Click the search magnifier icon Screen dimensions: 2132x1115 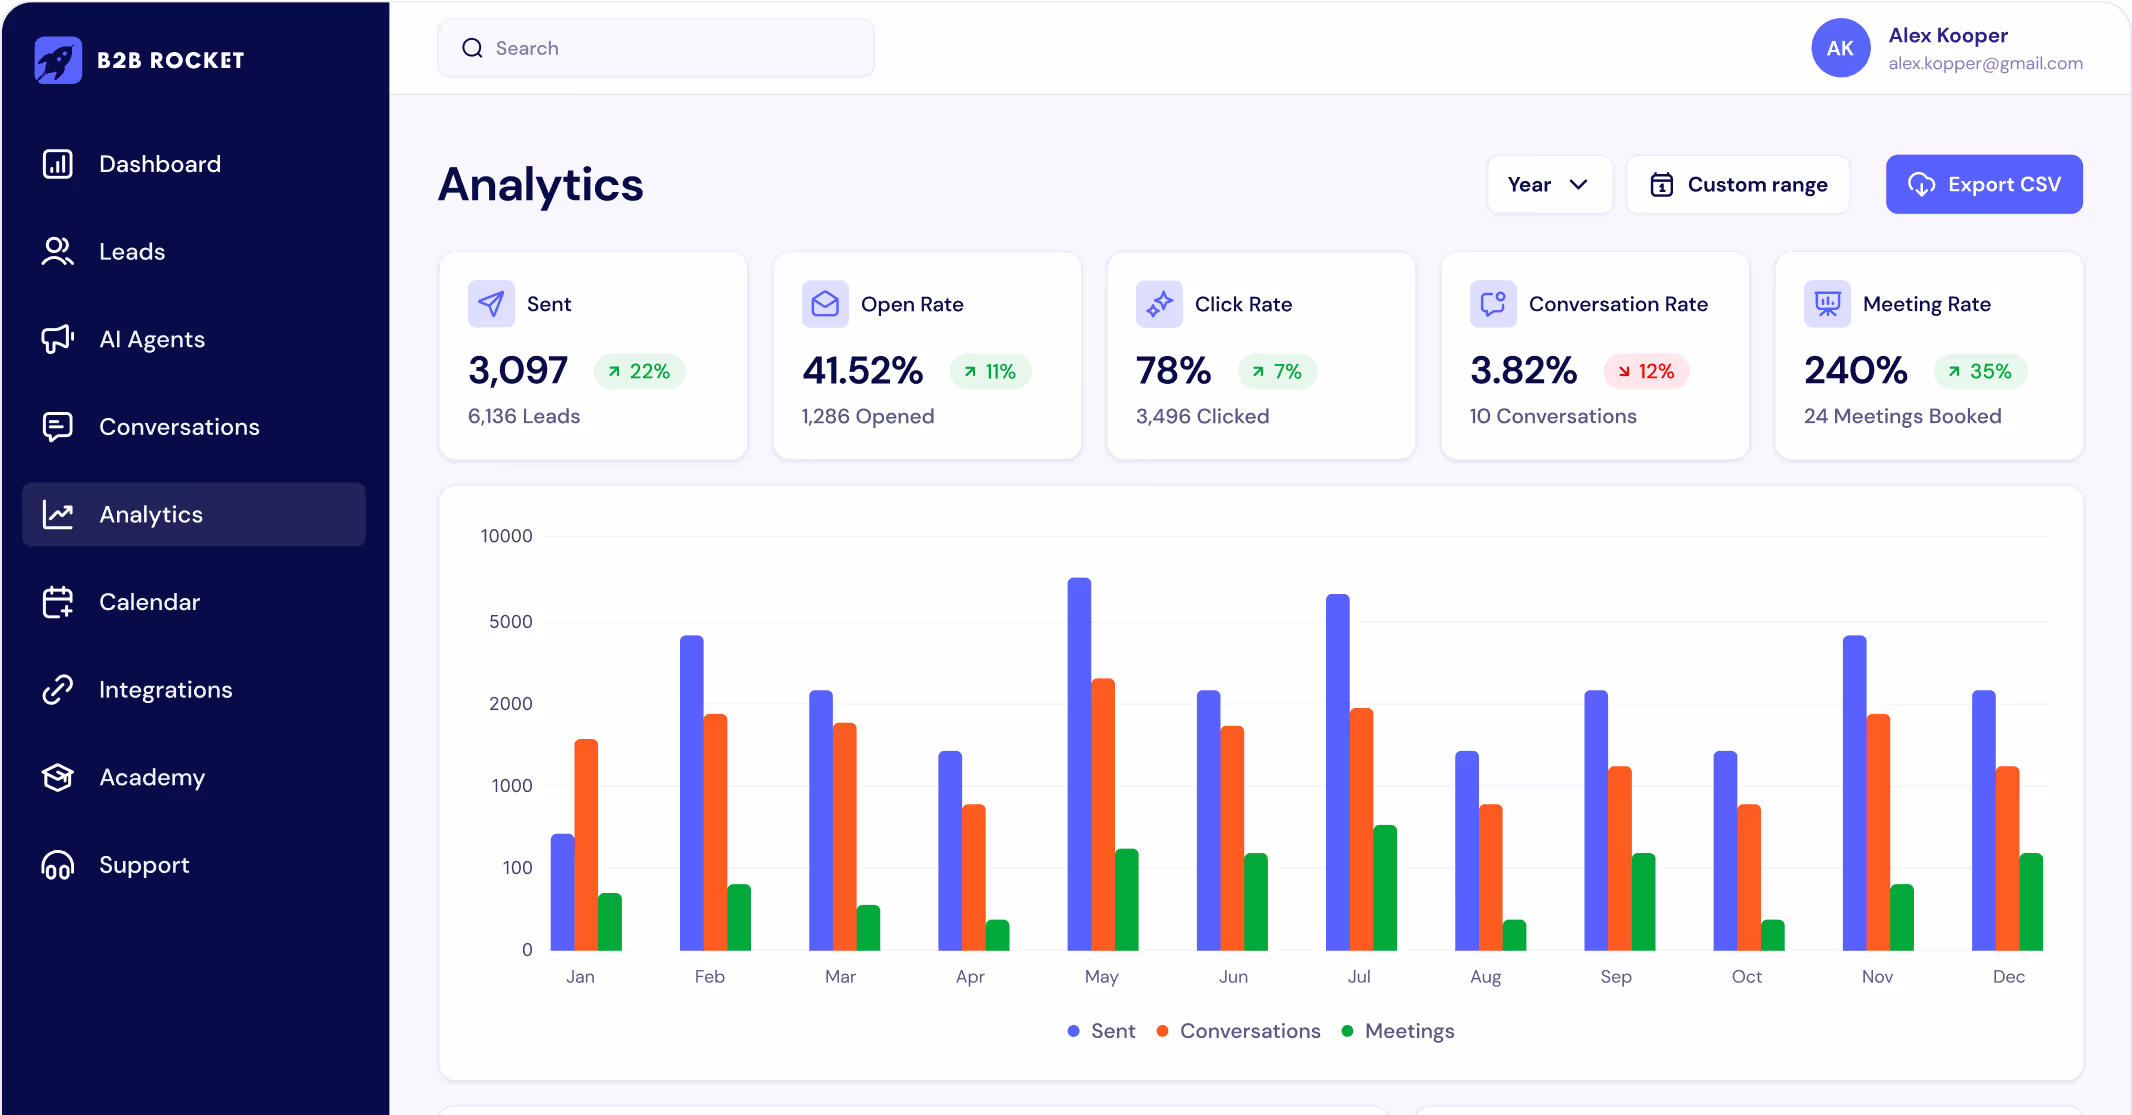tap(472, 48)
